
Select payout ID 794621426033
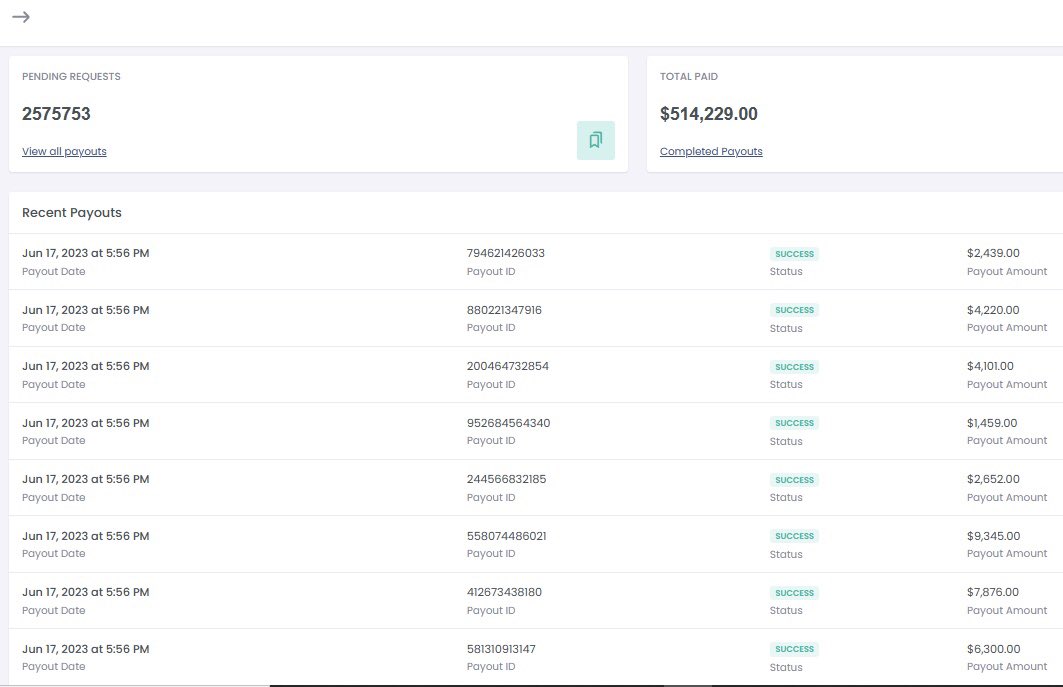point(506,253)
